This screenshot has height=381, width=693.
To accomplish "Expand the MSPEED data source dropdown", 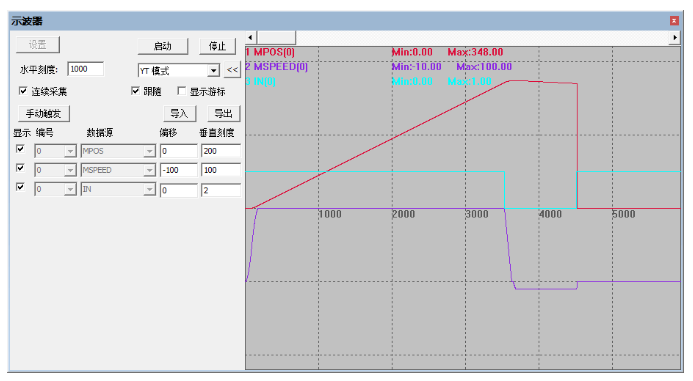I will (x=118, y=170).
